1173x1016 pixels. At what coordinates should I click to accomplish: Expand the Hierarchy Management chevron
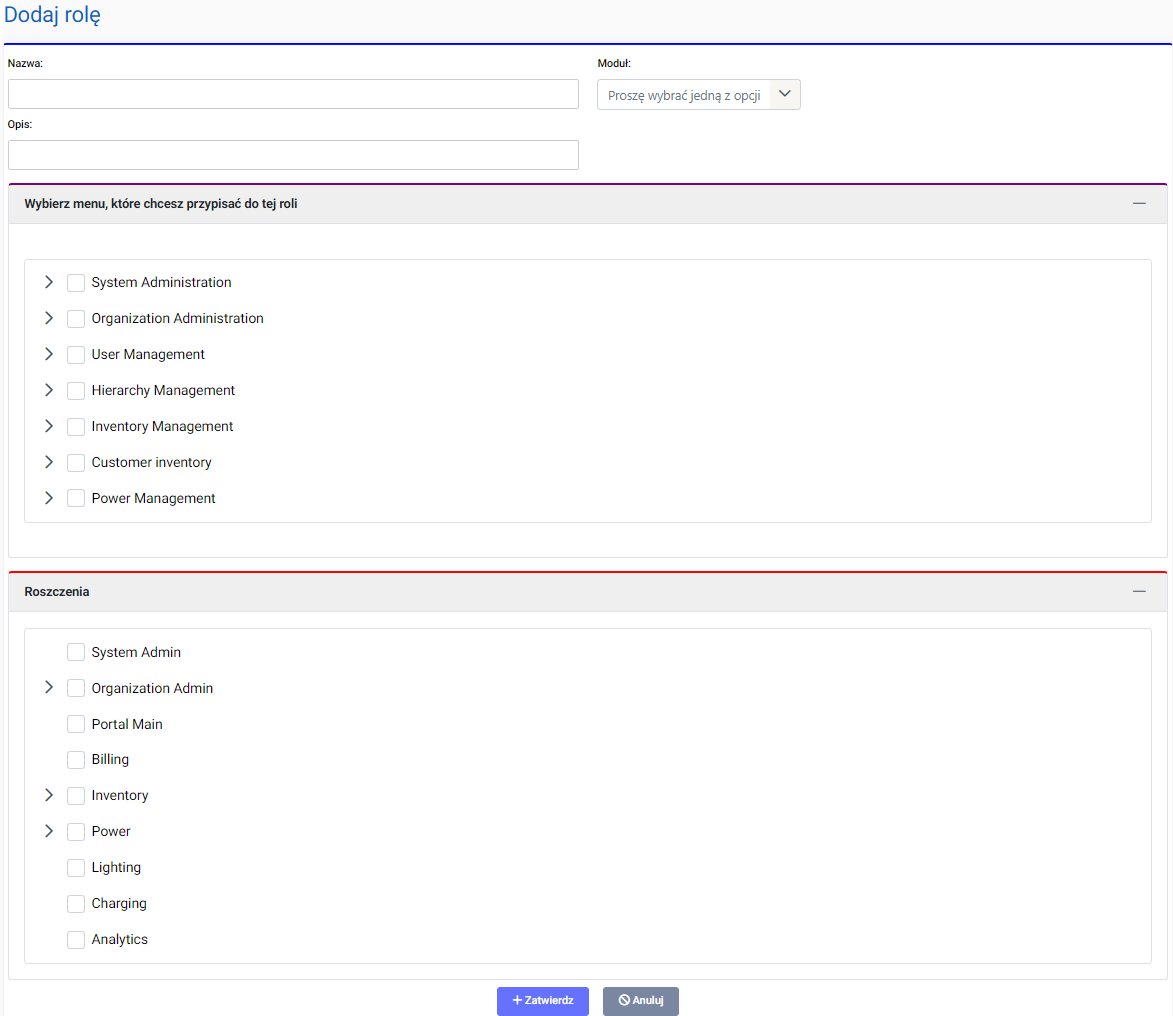tap(49, 390)
